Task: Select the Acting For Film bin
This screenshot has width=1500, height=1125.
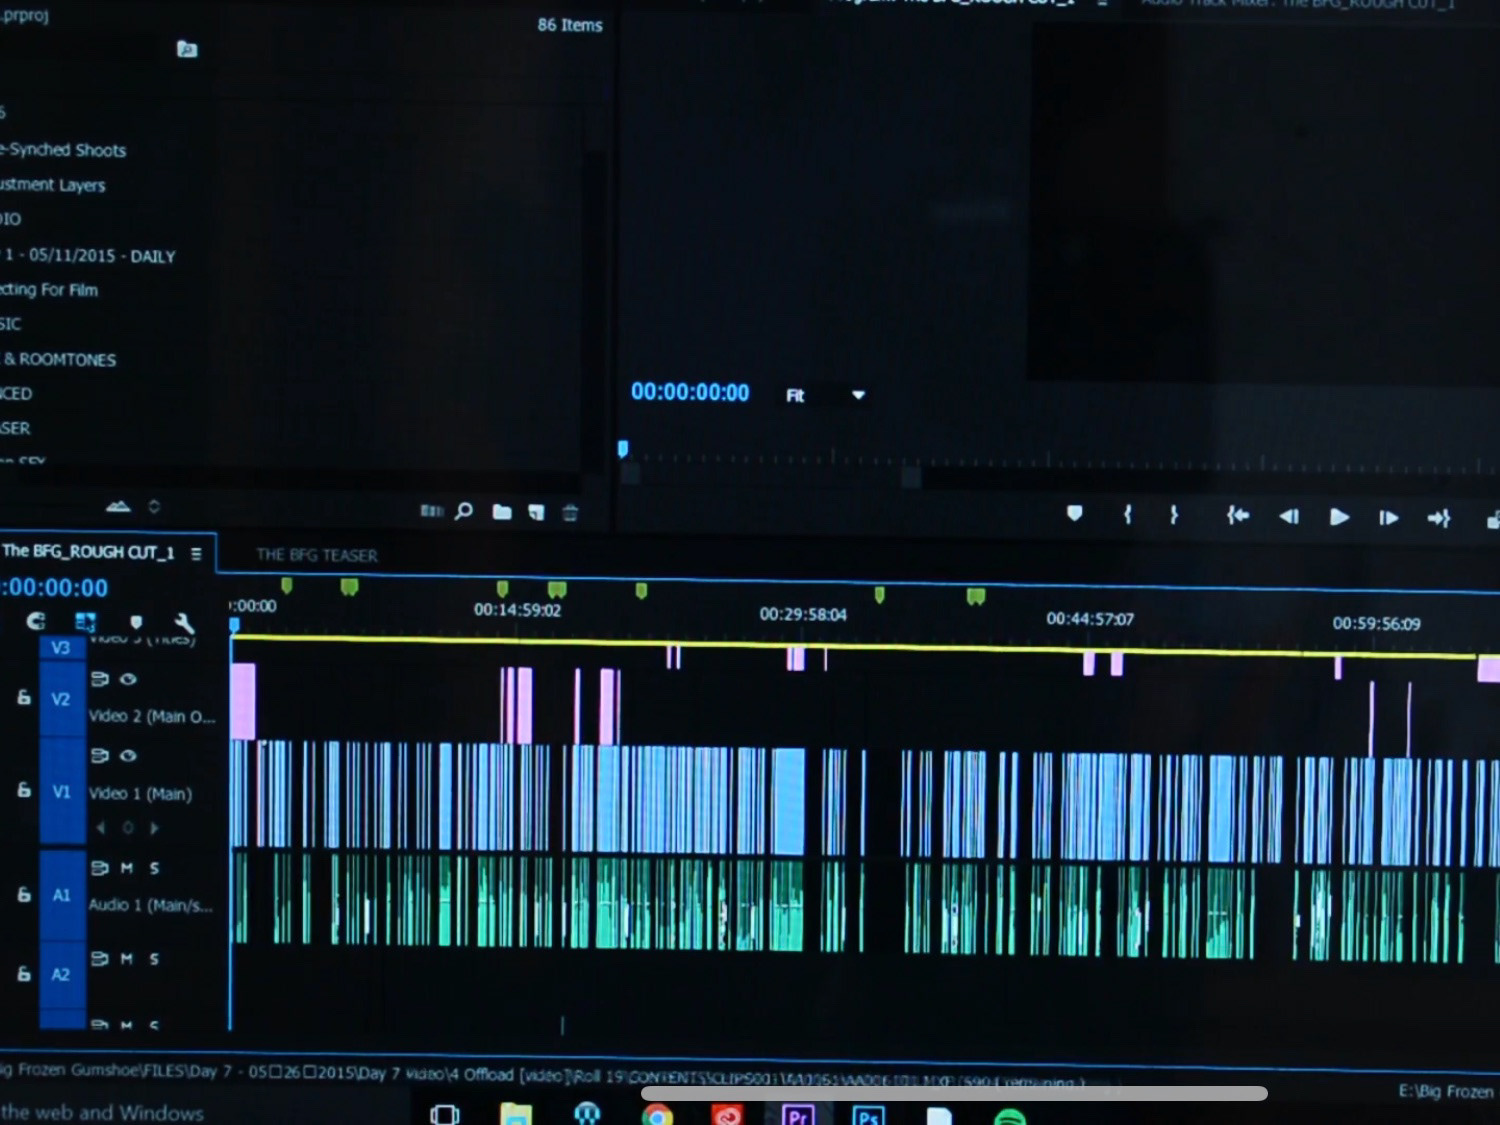Action: (x=49, y=290)
